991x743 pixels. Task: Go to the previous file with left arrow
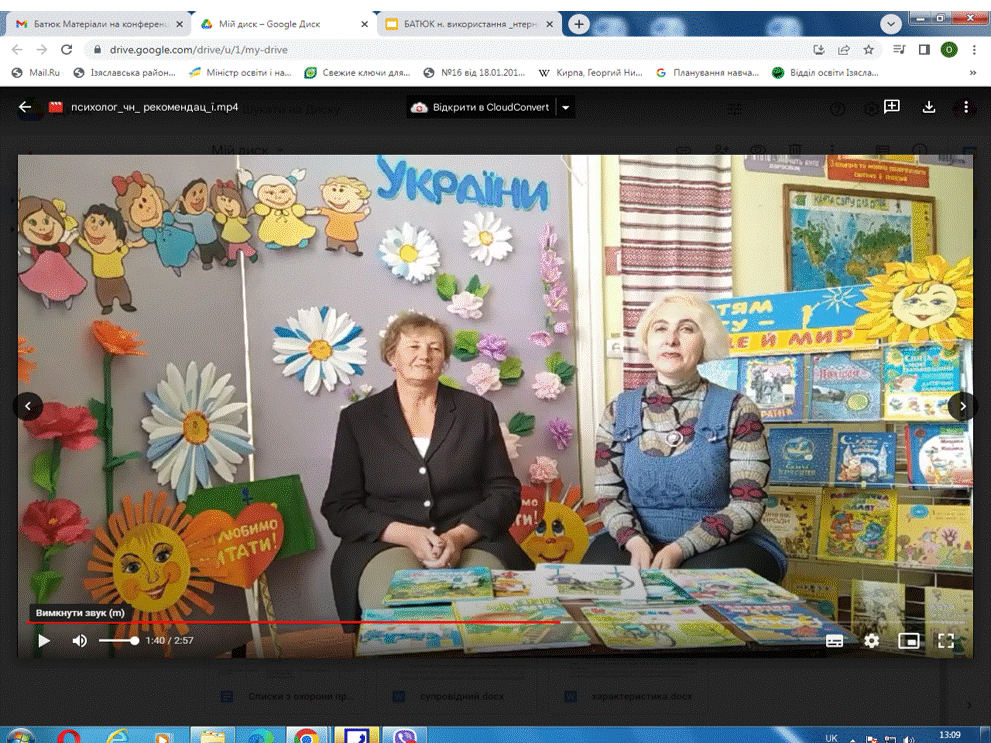(28, 405)
